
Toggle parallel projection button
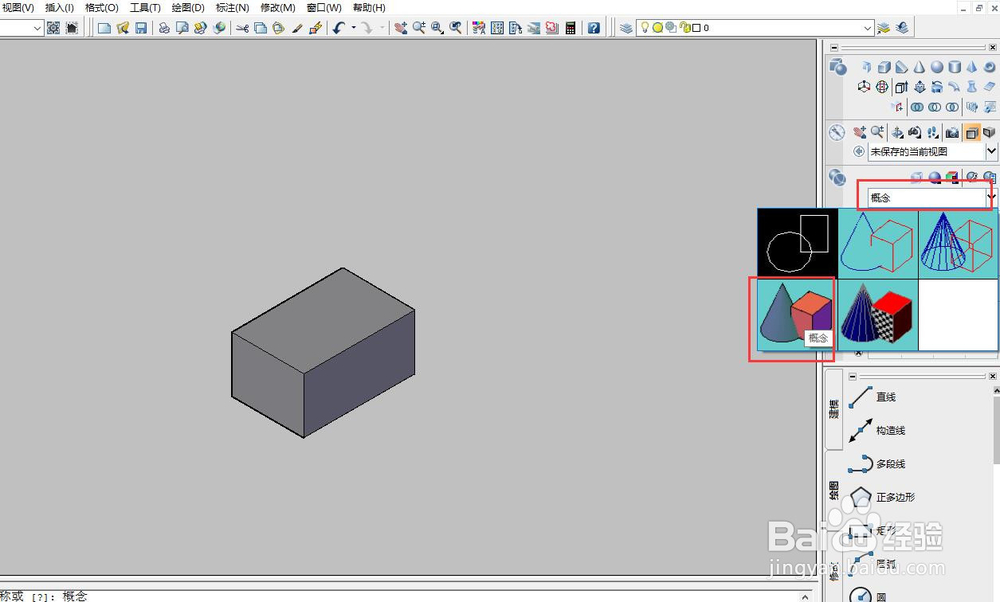coord(971,133)
